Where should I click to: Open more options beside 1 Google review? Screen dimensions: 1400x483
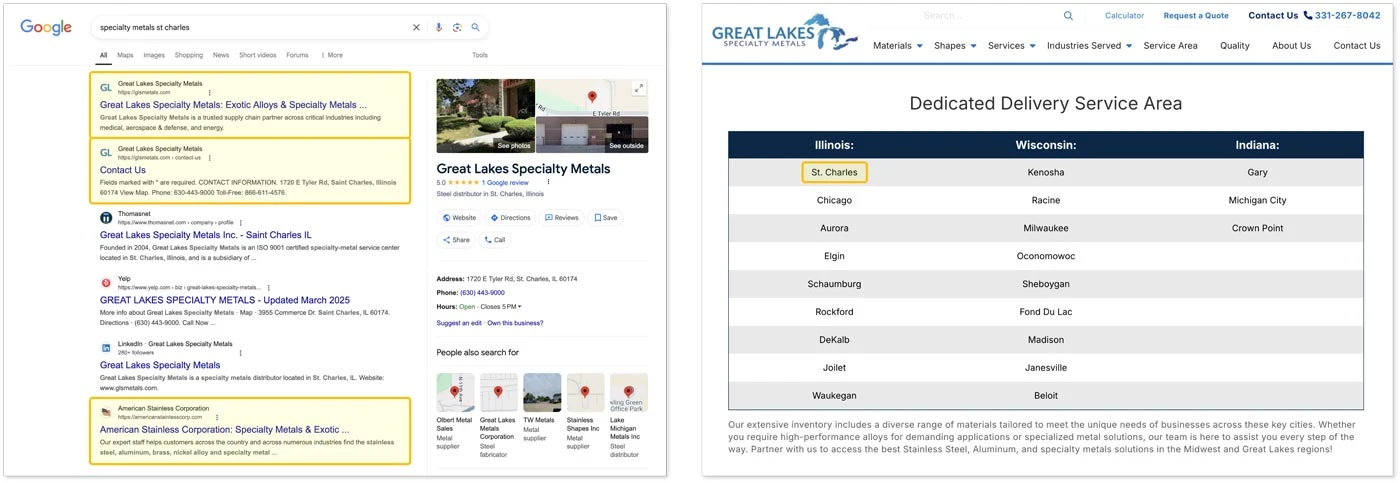[x=548, y=183]
